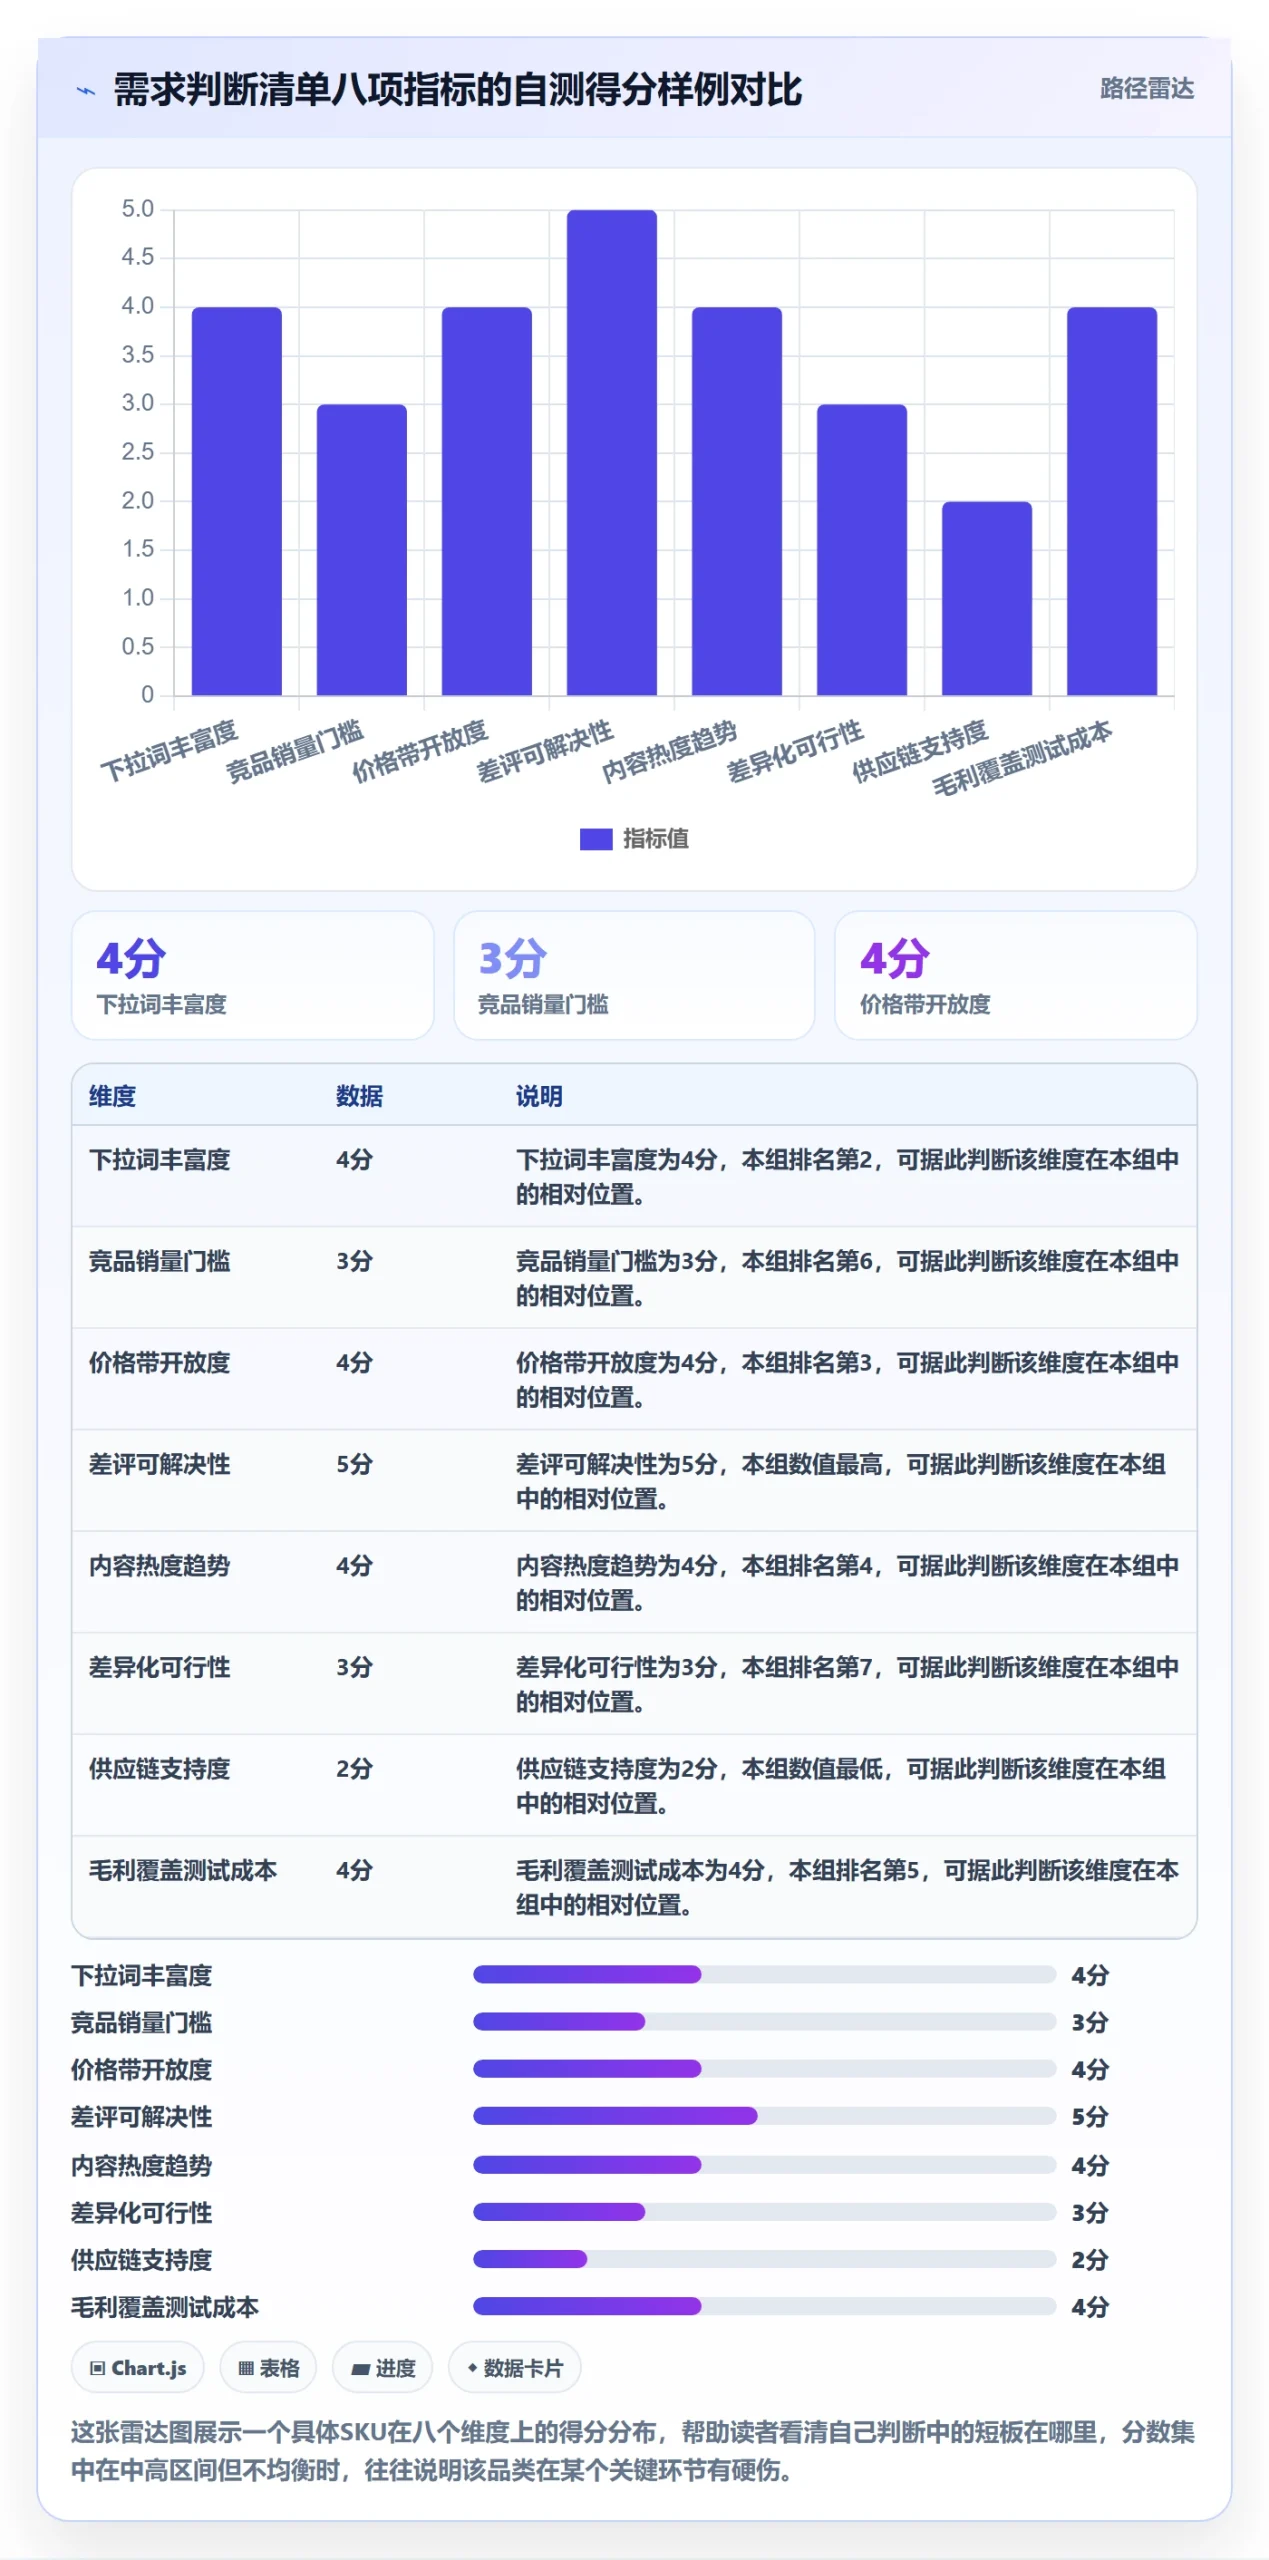This screenshot has height=2560, width=1269.
Task: Click the footer paragraph starting 这张雷达图
Action: point(633,2451)
